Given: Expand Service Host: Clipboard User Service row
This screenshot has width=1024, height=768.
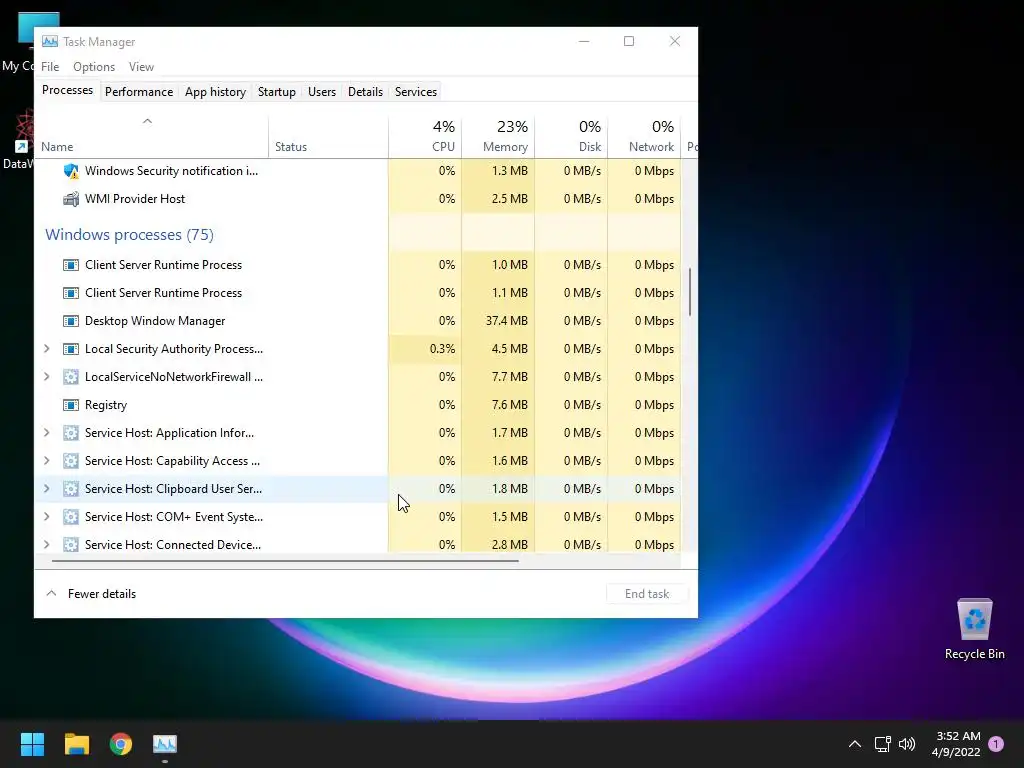Looking at the screenshot, I should 46,489.
